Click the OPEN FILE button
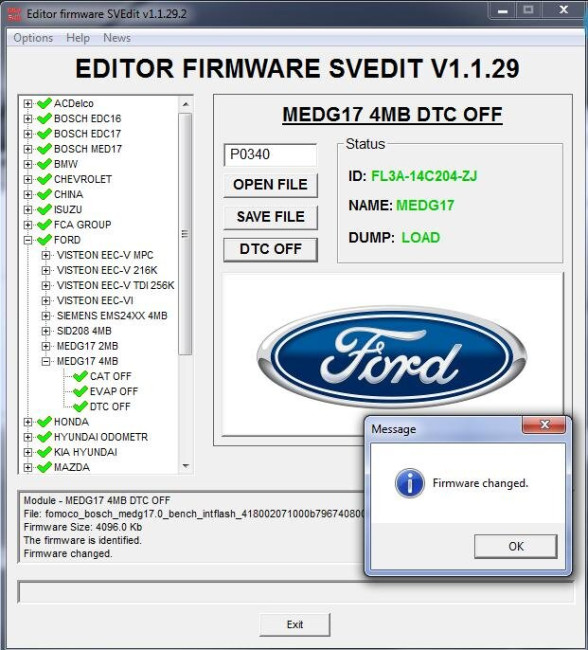Screen dimensions: 588x650 tap(270, 185)
